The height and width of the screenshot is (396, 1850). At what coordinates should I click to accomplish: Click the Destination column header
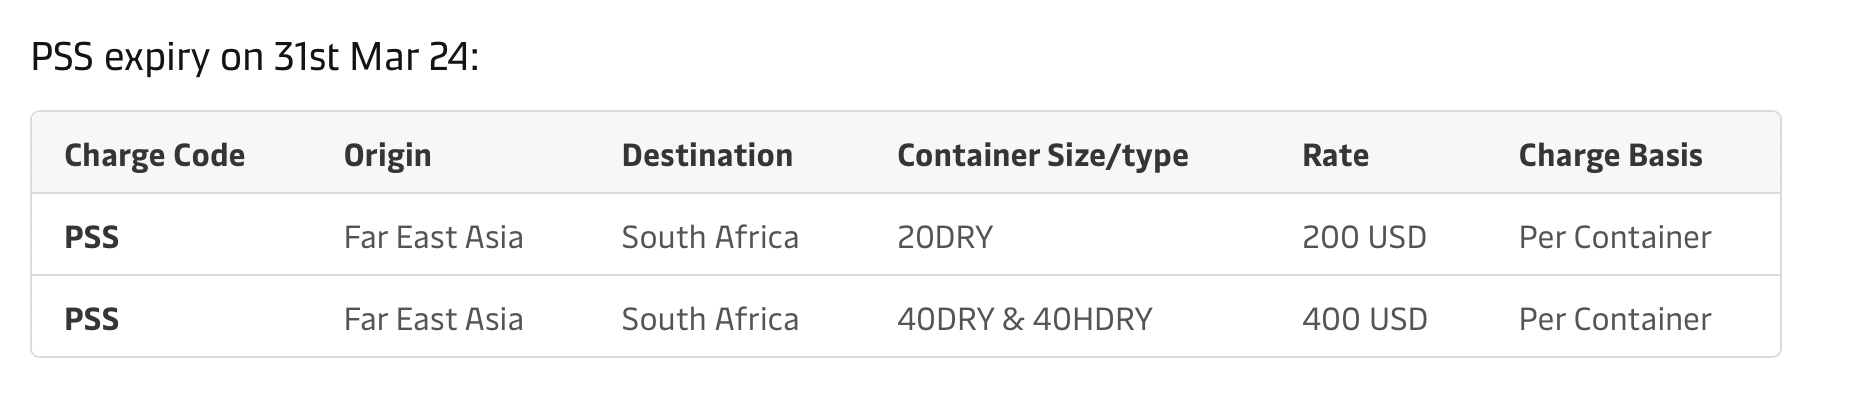(707, 155)
